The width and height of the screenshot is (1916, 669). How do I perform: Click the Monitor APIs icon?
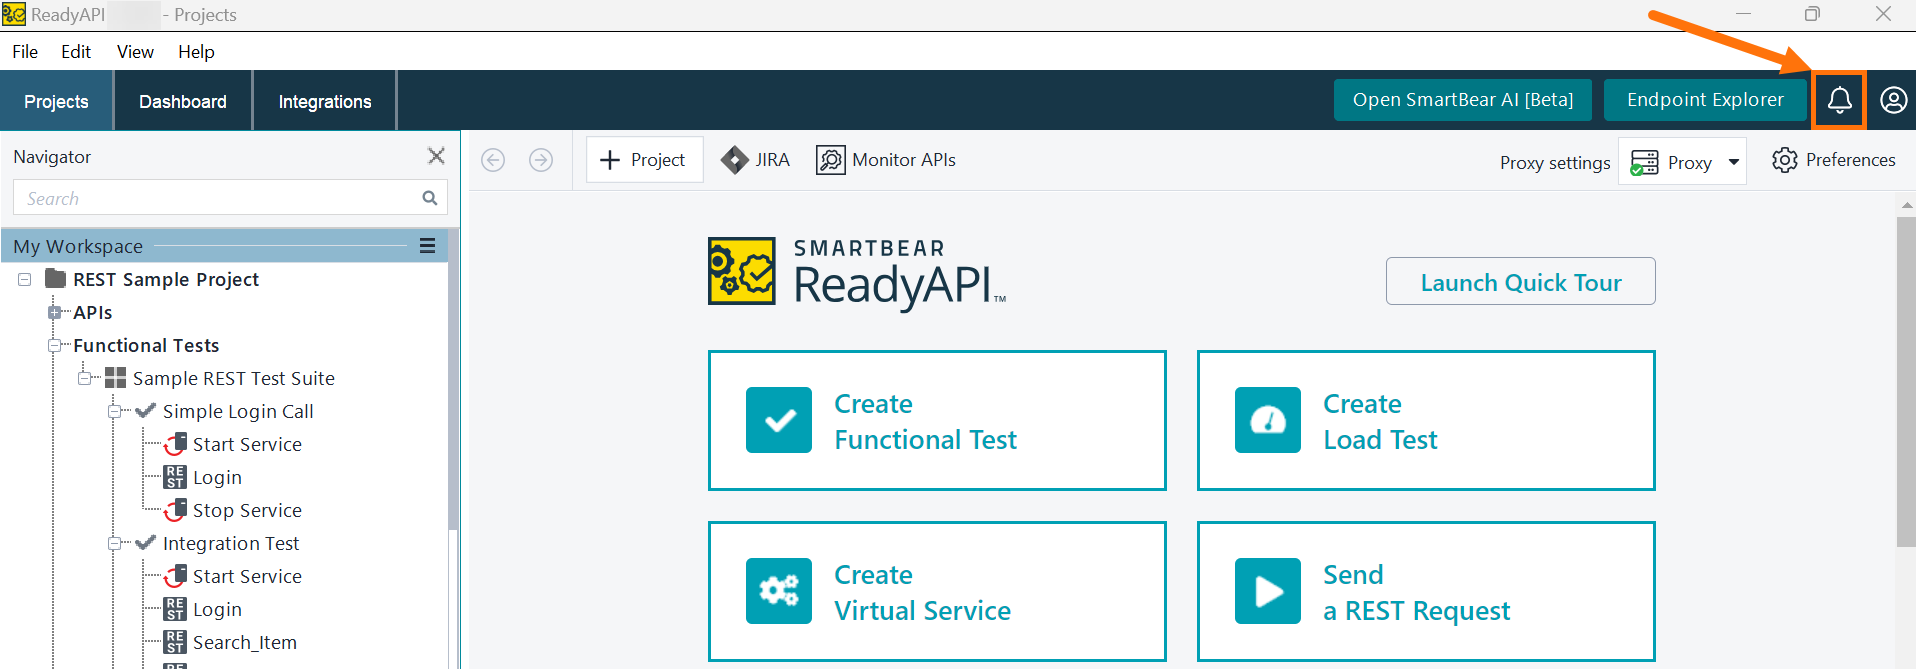[x=830, y=160]
